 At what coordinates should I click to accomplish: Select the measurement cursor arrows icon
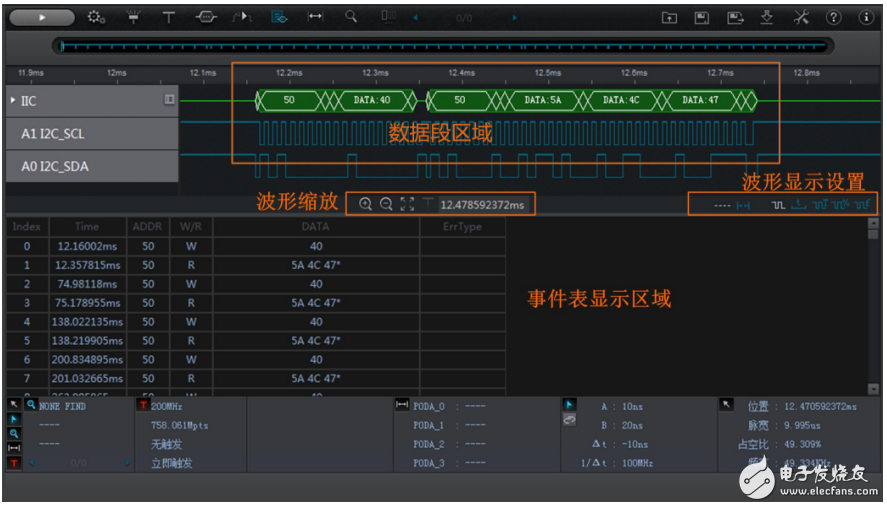coord(315,17)
